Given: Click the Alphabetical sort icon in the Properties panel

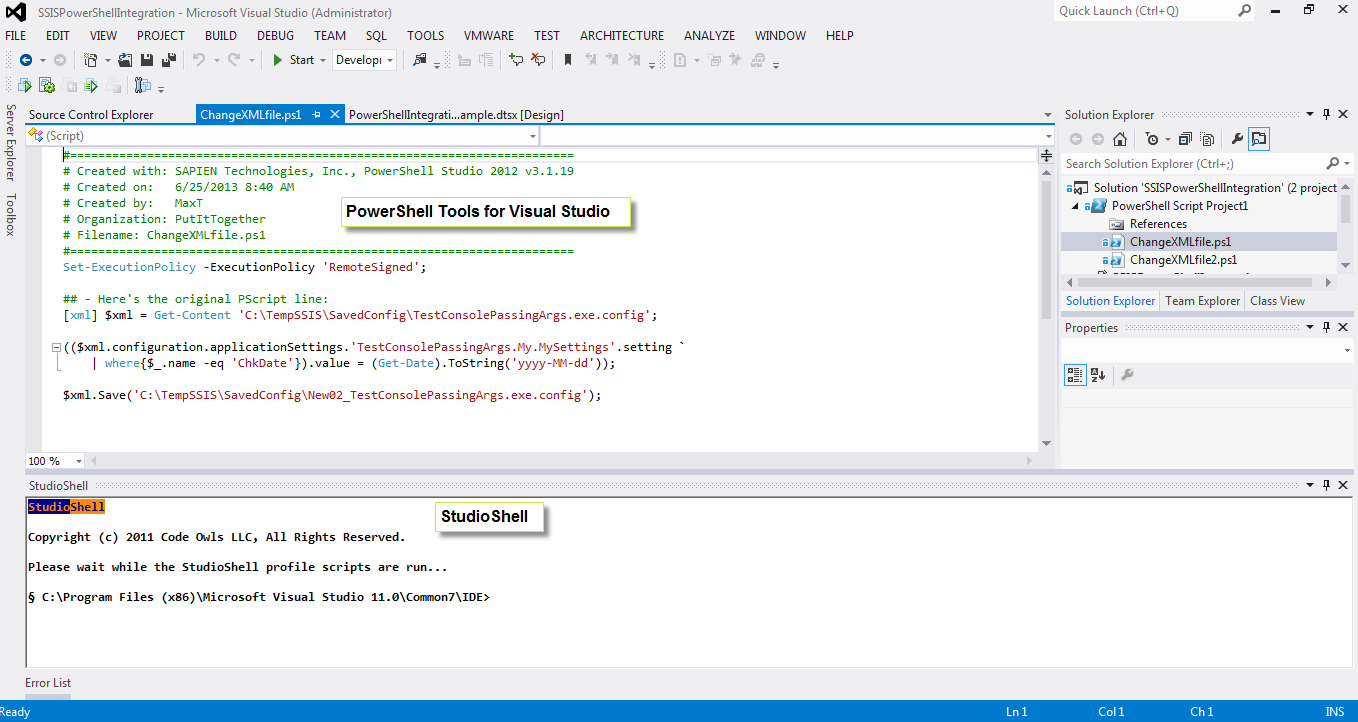Looking at the screenshot, I should point(1098,375).
